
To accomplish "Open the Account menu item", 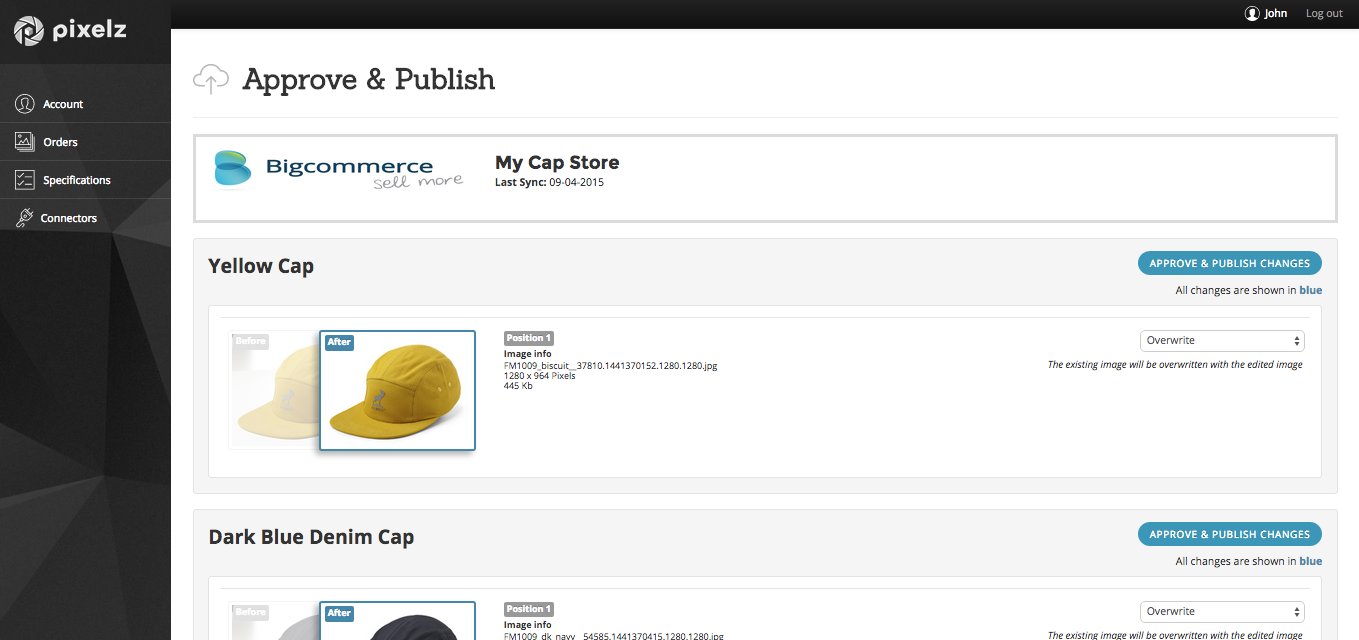I will pyautogui.click(x=63, y=104).
